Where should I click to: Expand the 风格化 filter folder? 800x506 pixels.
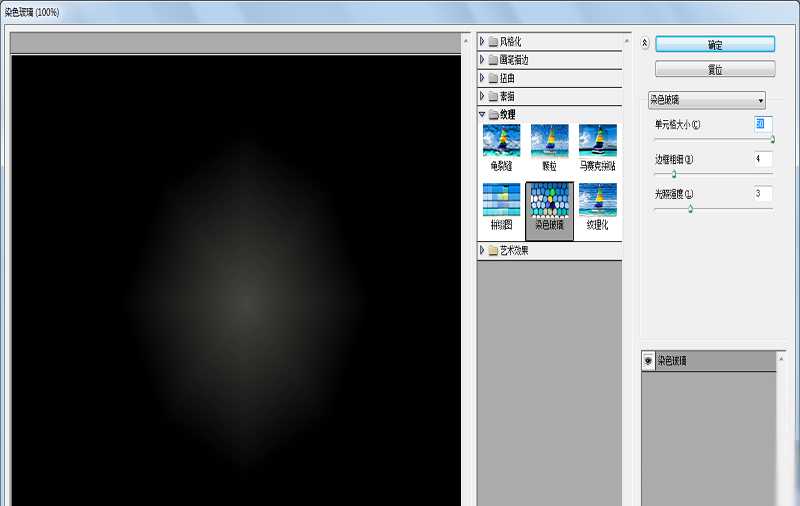click(482, 41)
